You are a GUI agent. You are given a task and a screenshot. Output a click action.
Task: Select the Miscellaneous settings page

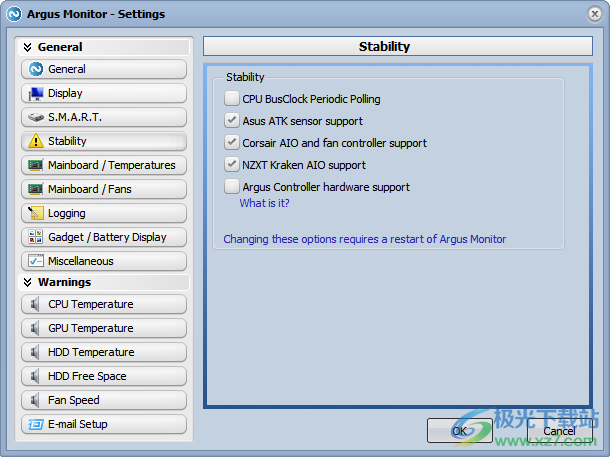pyautogui.click(x=104, y=261)
